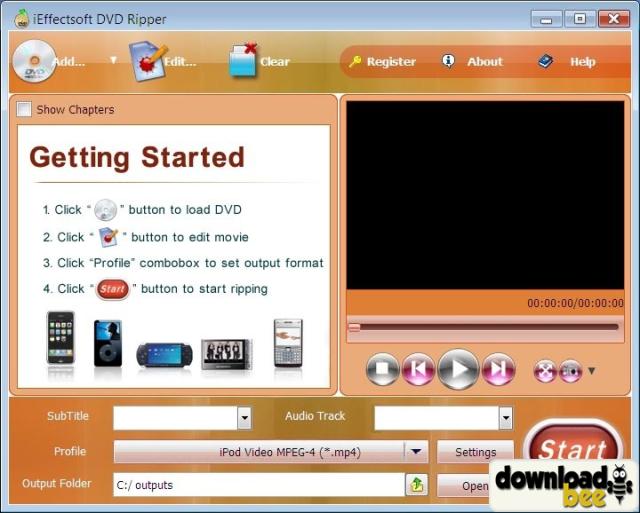Viewport: 640px width, 513px height.
Task: Select the iPod Video MPEG-4 profile box
Action: (271, 452)
